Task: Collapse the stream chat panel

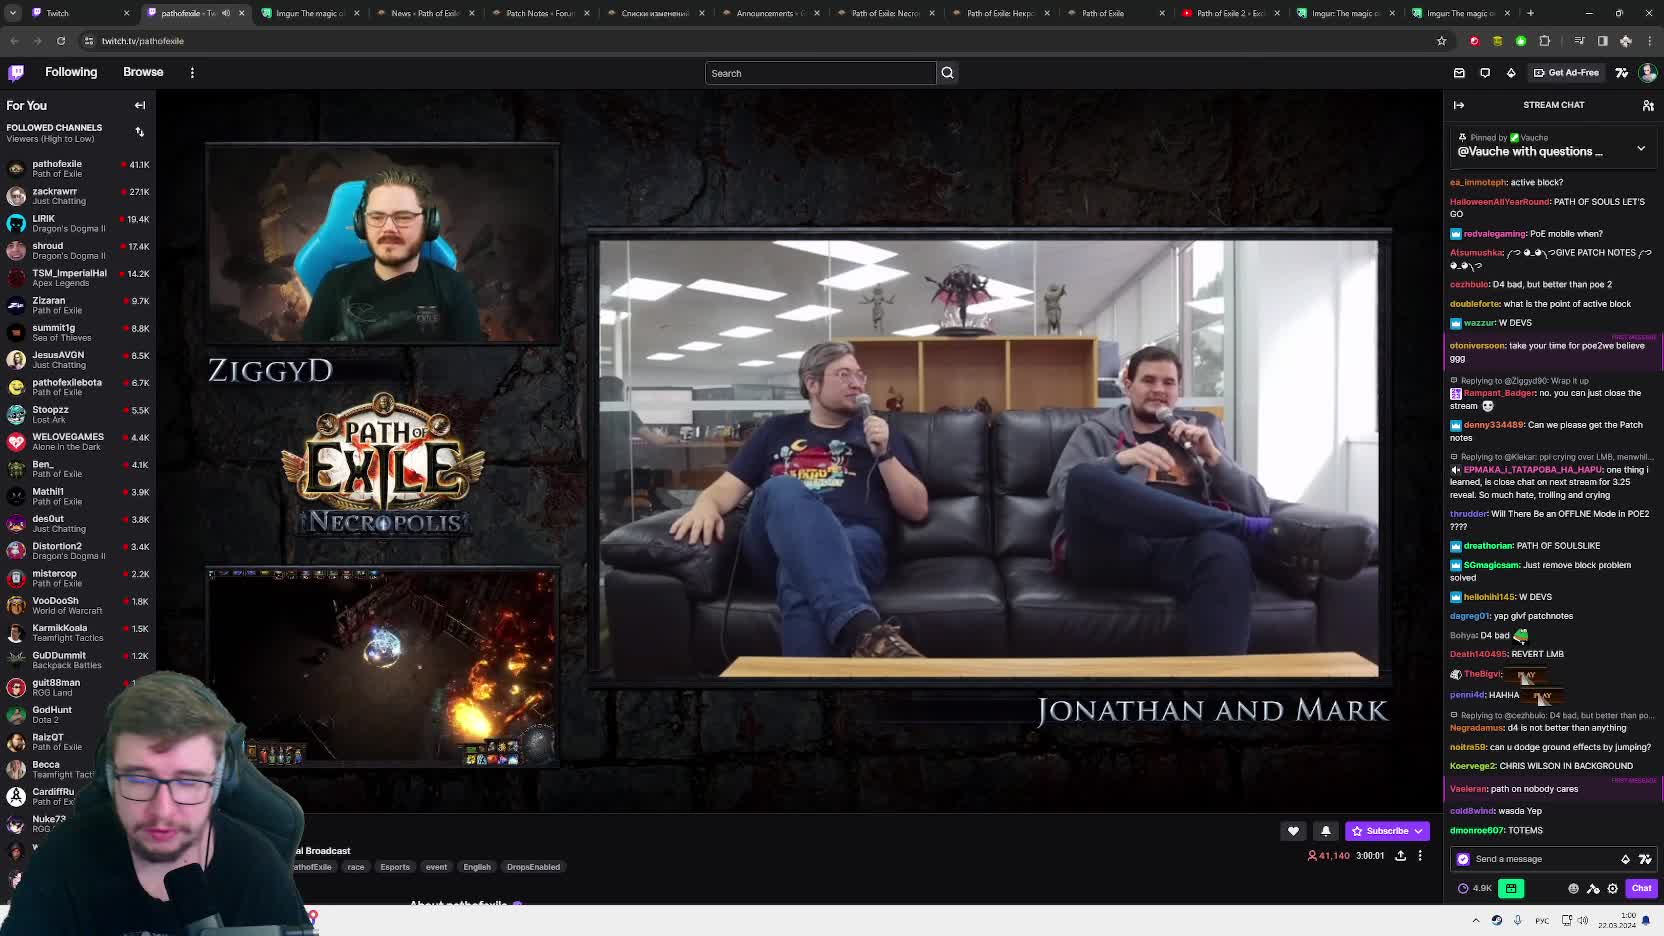Action: [1459, 105]
